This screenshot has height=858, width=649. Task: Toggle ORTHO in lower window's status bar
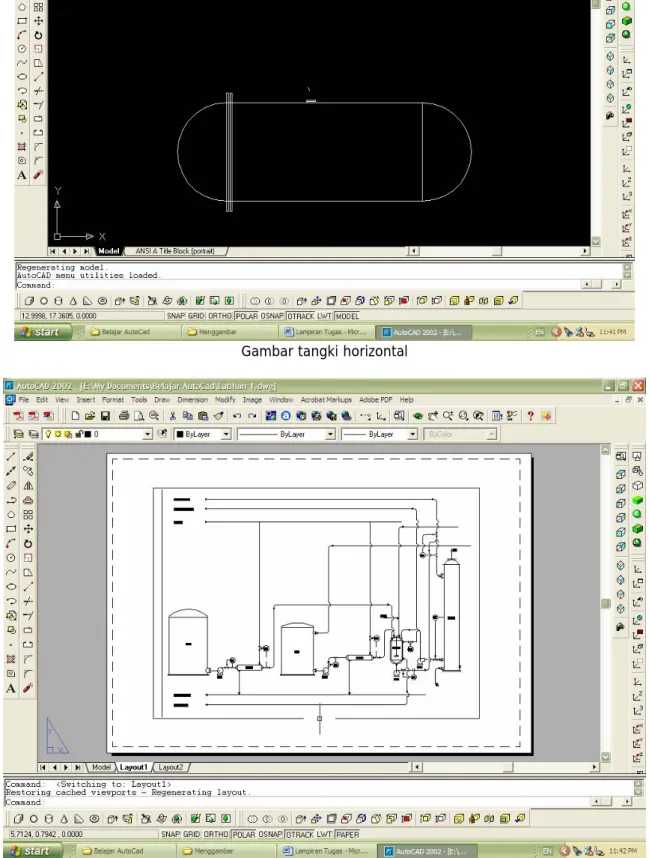tap(216, 834)
